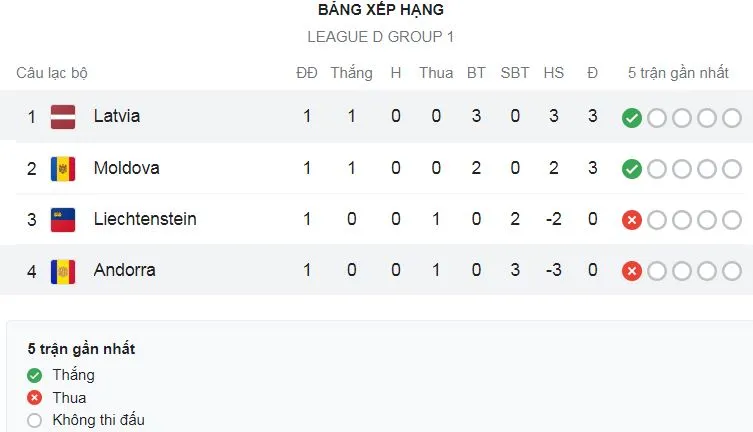This screenshot has width=753, height=432.
Task: Open the Latvia team link
Action: pos(116,116)
